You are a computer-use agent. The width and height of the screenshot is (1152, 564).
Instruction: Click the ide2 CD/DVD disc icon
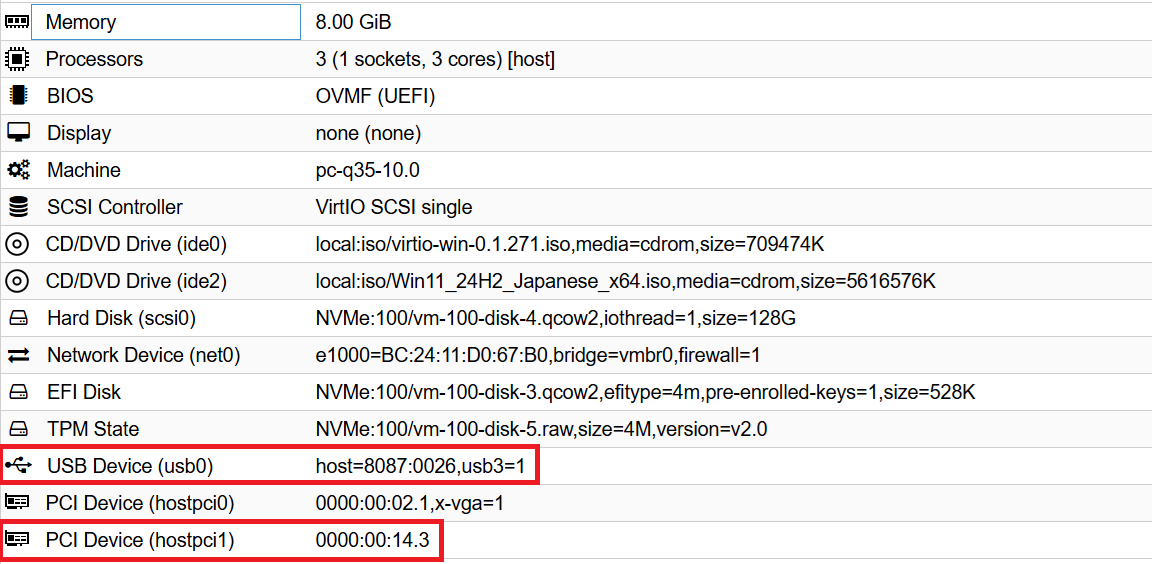pyautogui.click(x=17, y=281)
